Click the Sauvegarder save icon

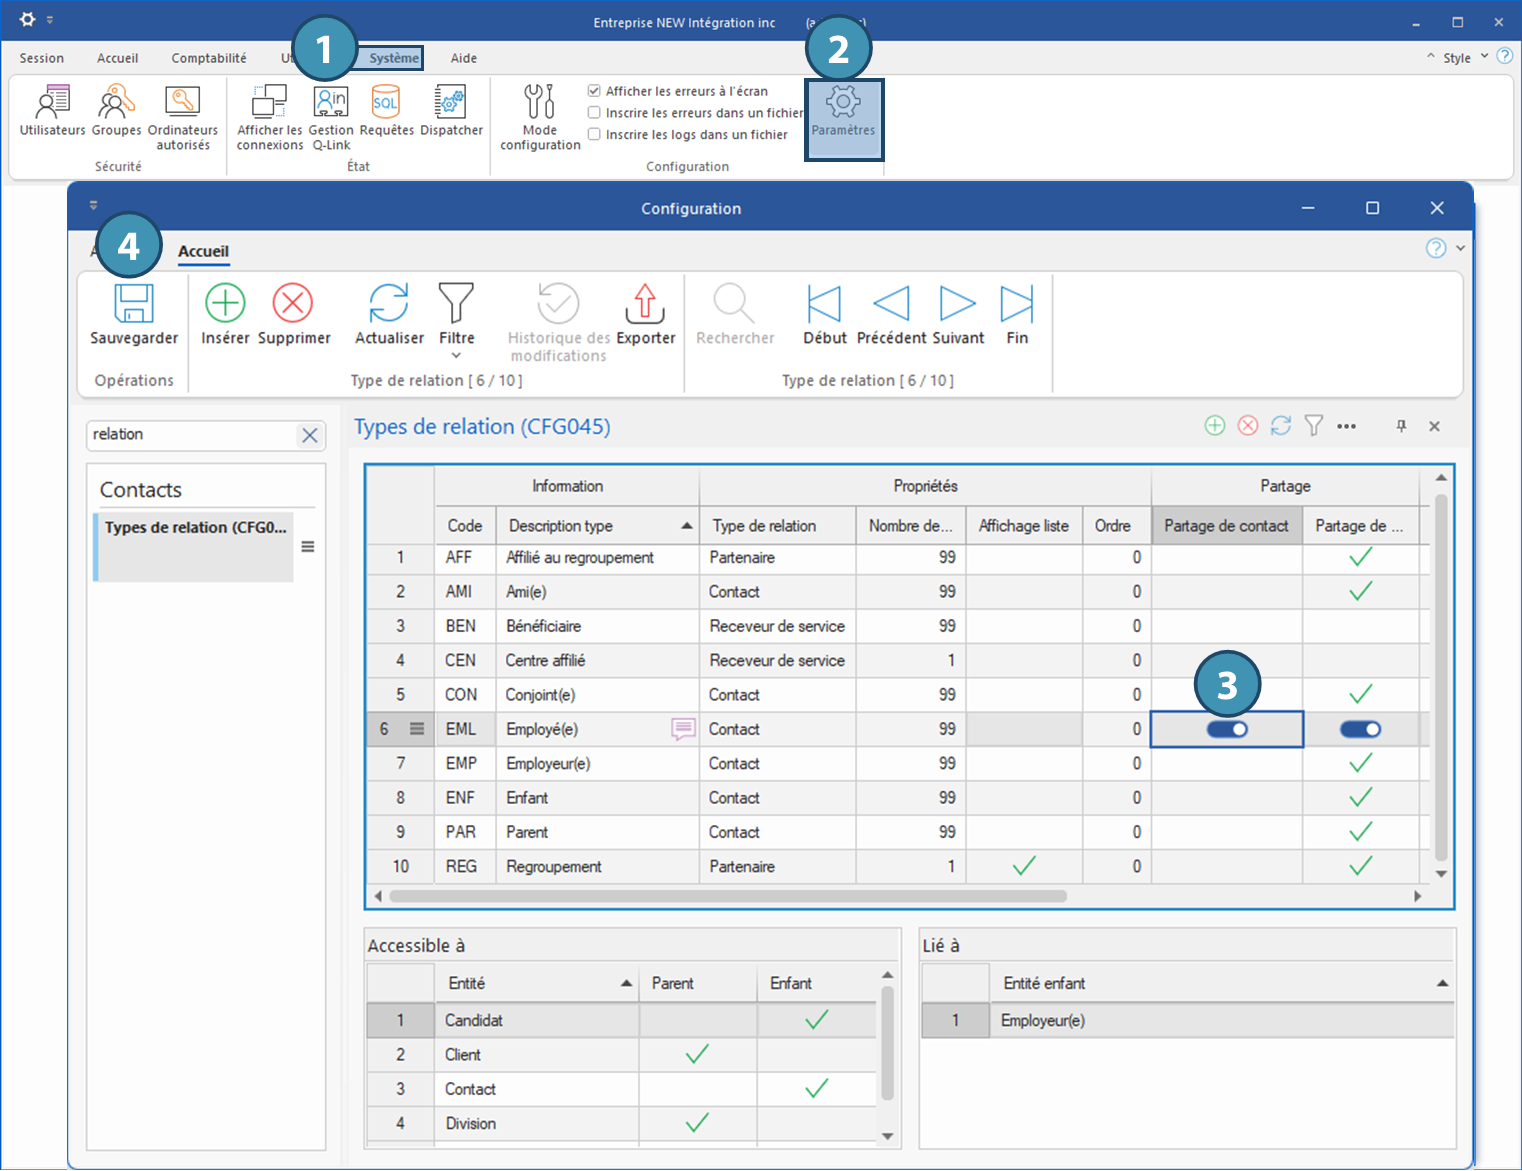pos(133,304)
